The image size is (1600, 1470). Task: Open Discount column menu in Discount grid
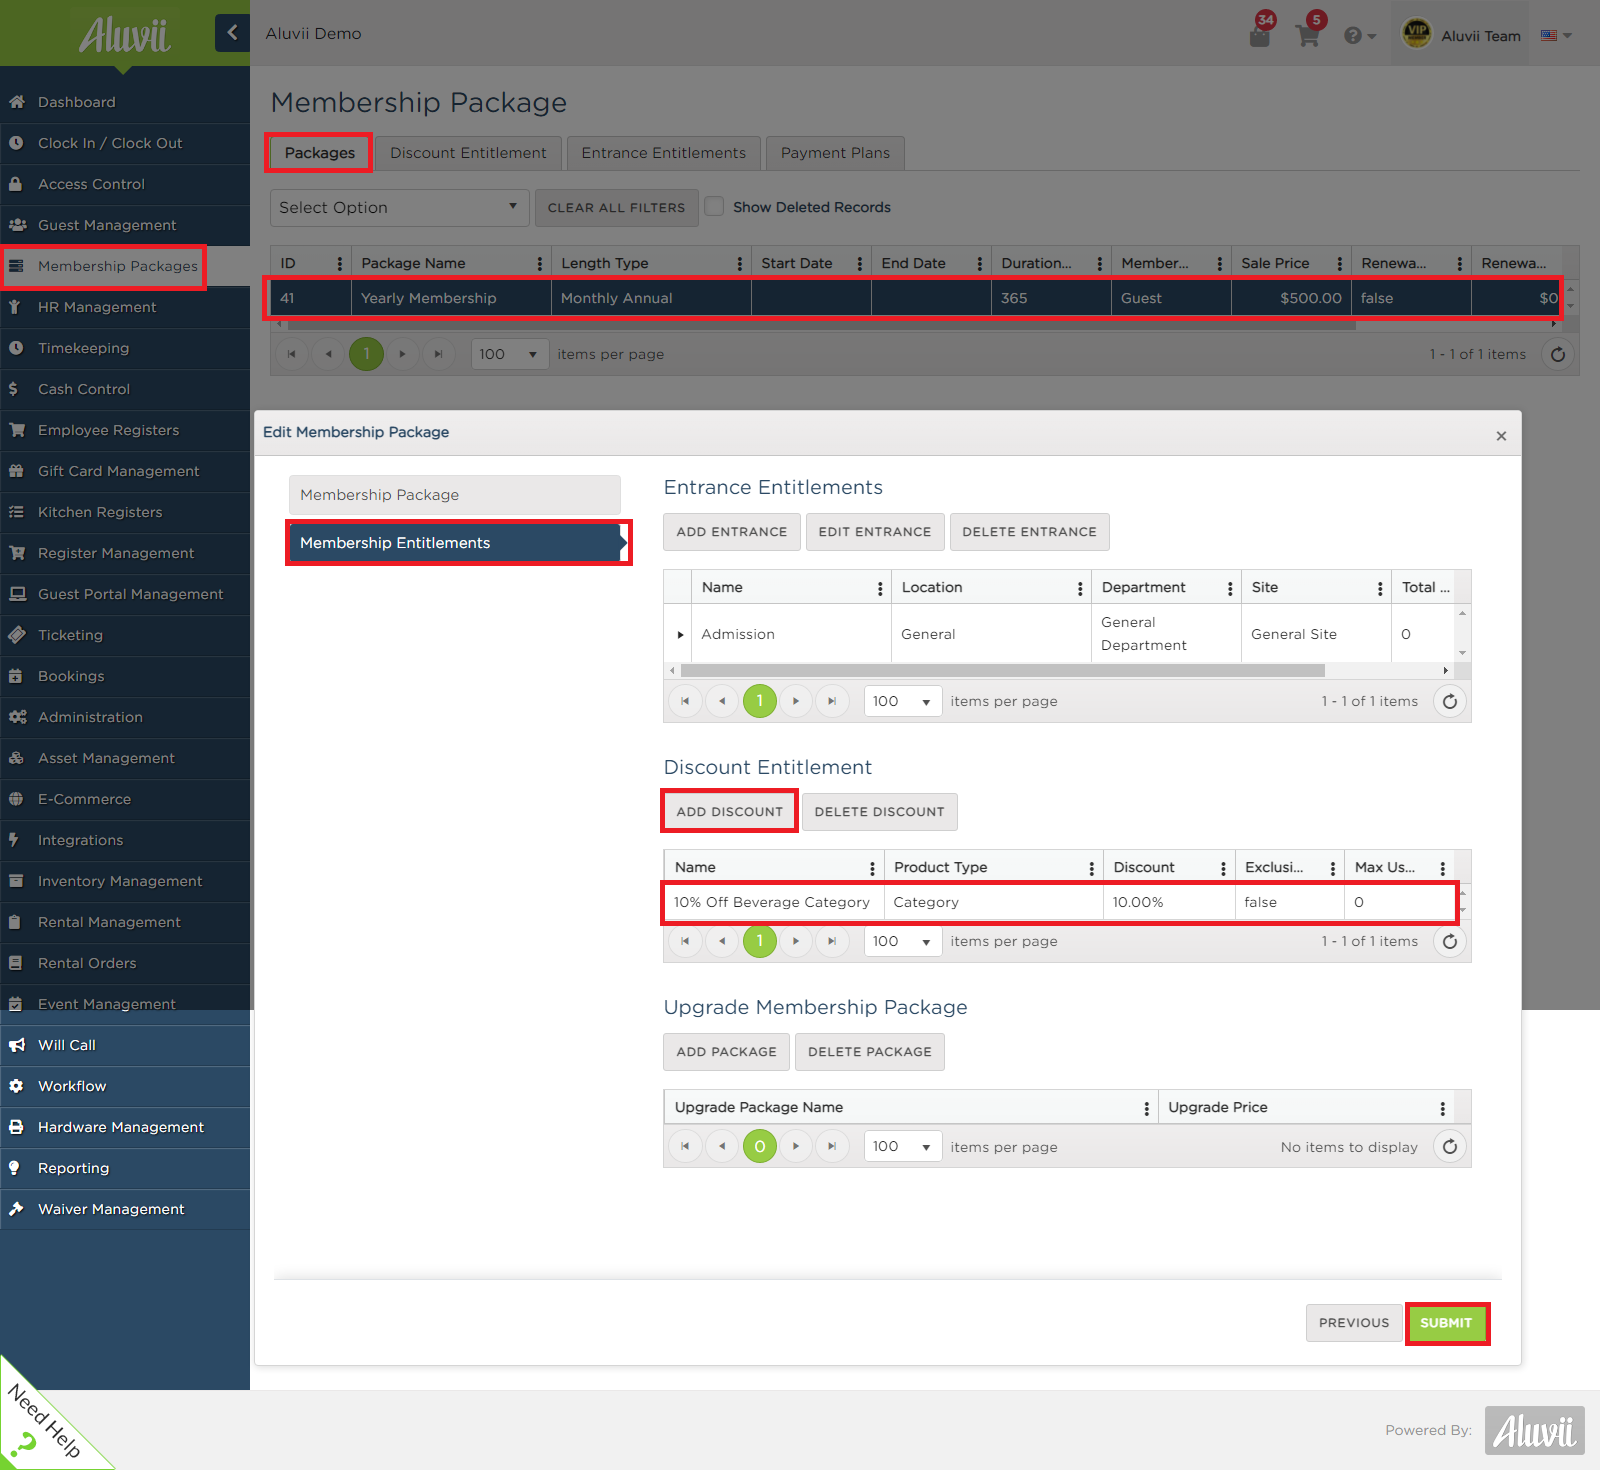pyautogui.click(x=1223, y=868)
